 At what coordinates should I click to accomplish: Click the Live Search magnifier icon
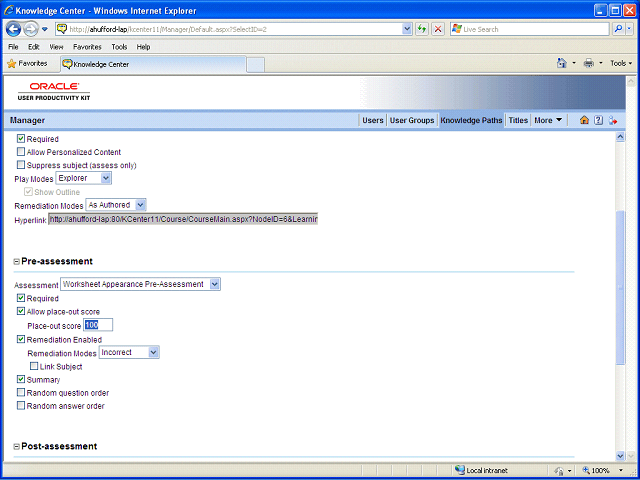click(618, 29)
